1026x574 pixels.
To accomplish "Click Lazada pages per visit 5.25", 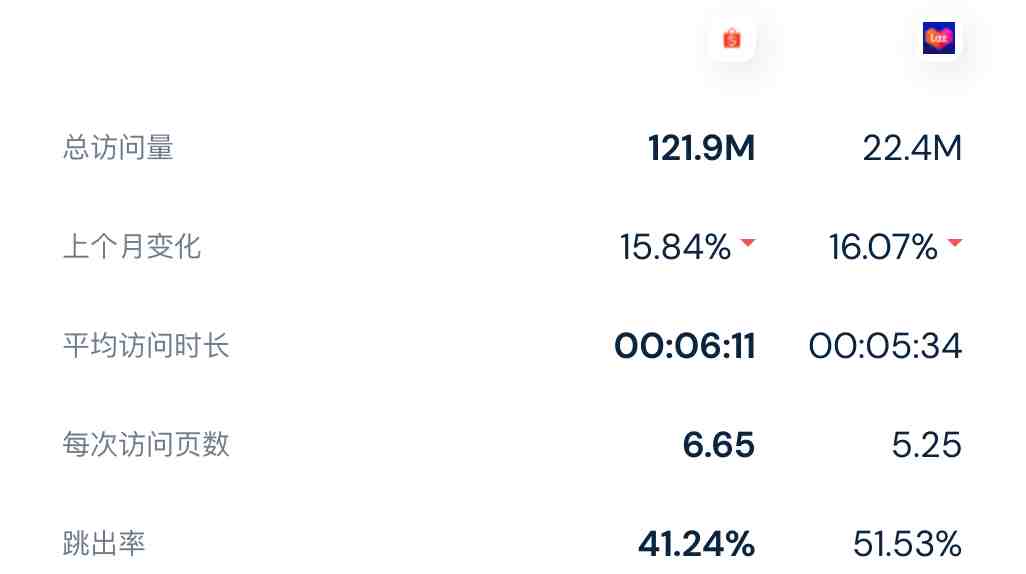I will click(927, 445).
